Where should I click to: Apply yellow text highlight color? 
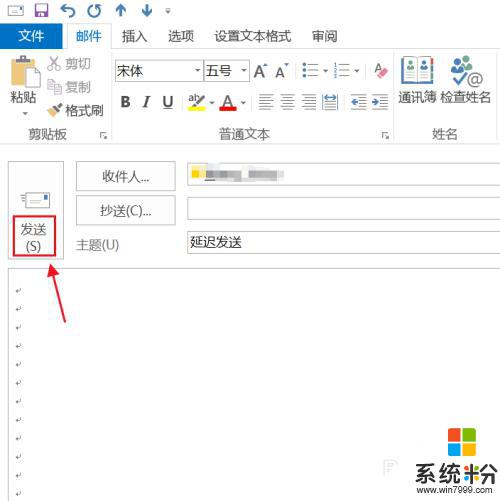click(x=197, y=102)
